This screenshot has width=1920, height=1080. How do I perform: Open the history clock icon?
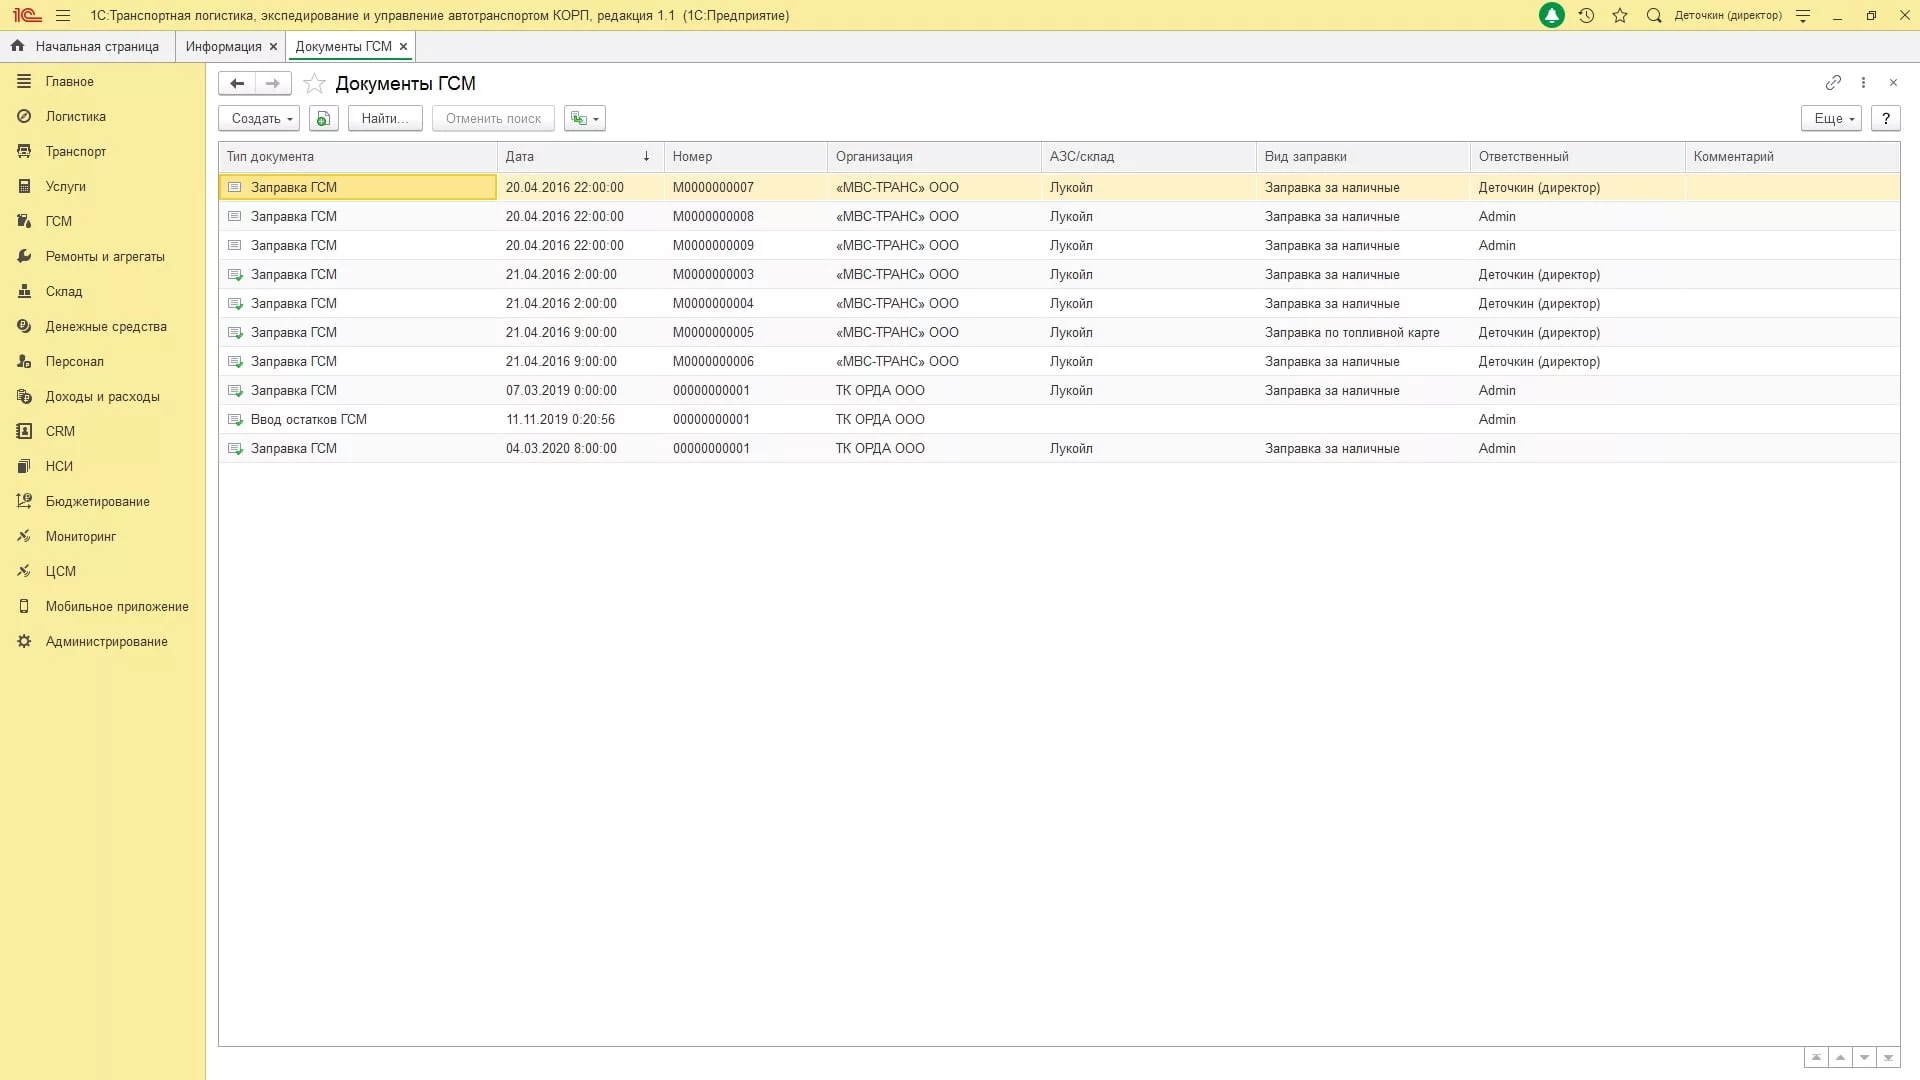(x=1586, y=15)
